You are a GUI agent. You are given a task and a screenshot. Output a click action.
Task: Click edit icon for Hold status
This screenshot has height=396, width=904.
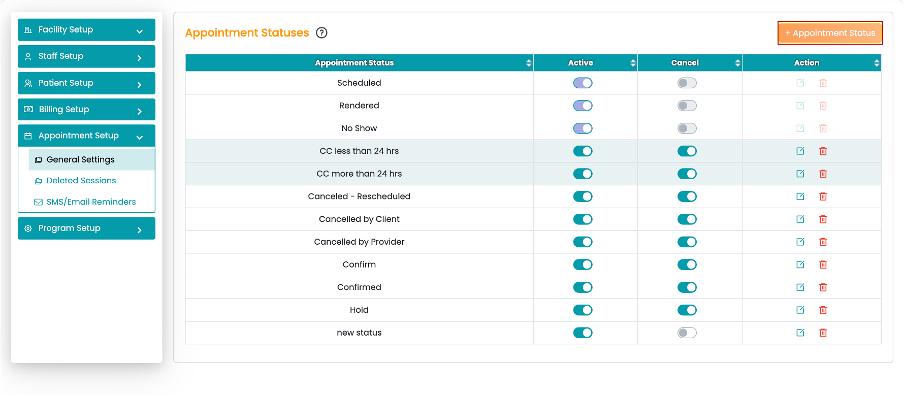point(800,310)
